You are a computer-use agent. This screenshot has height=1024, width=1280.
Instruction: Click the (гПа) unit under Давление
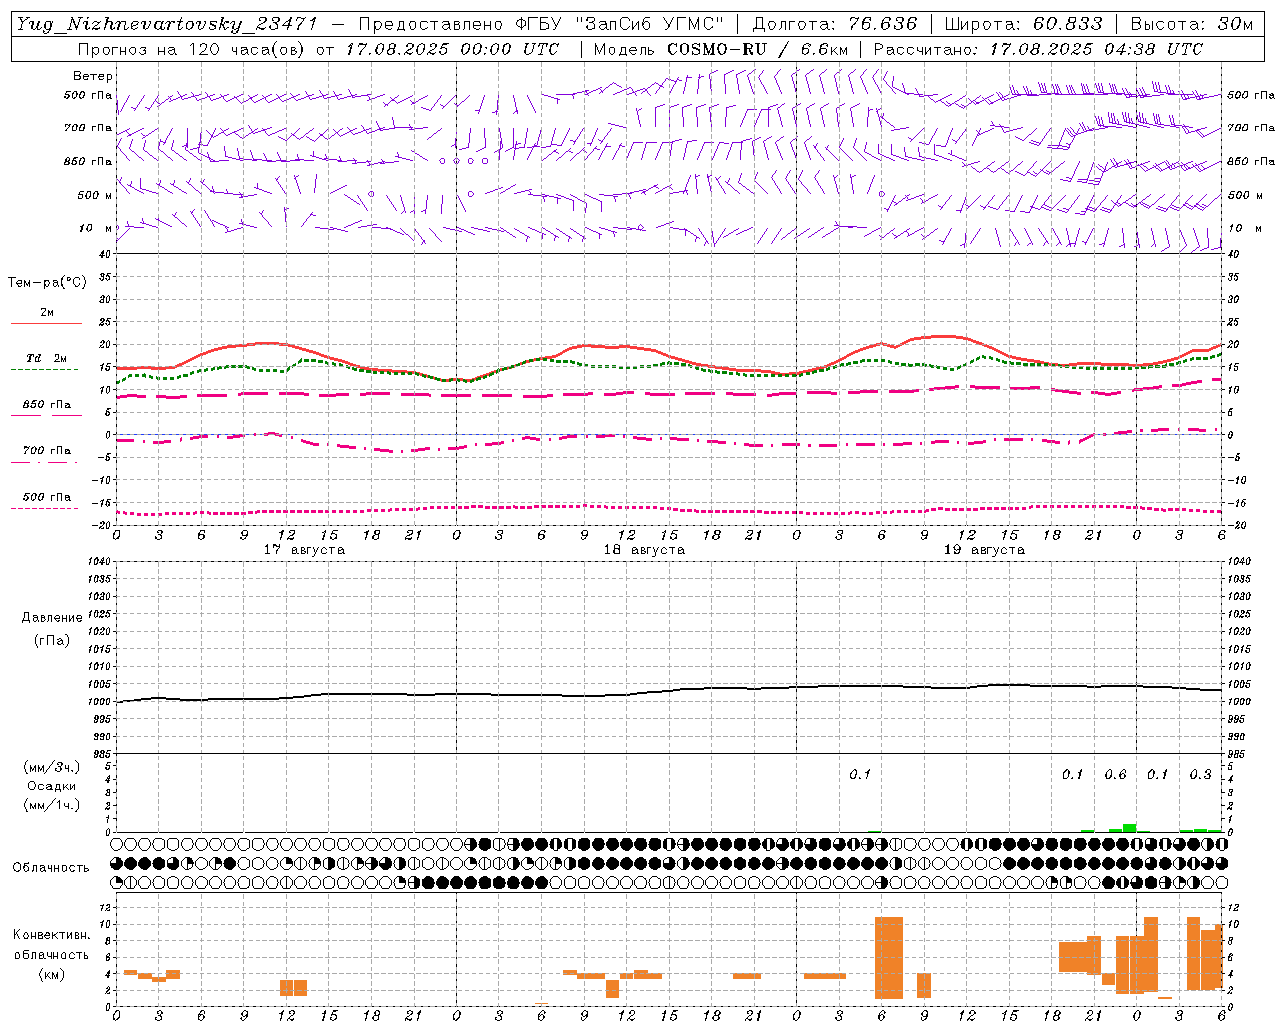[52, 640]
